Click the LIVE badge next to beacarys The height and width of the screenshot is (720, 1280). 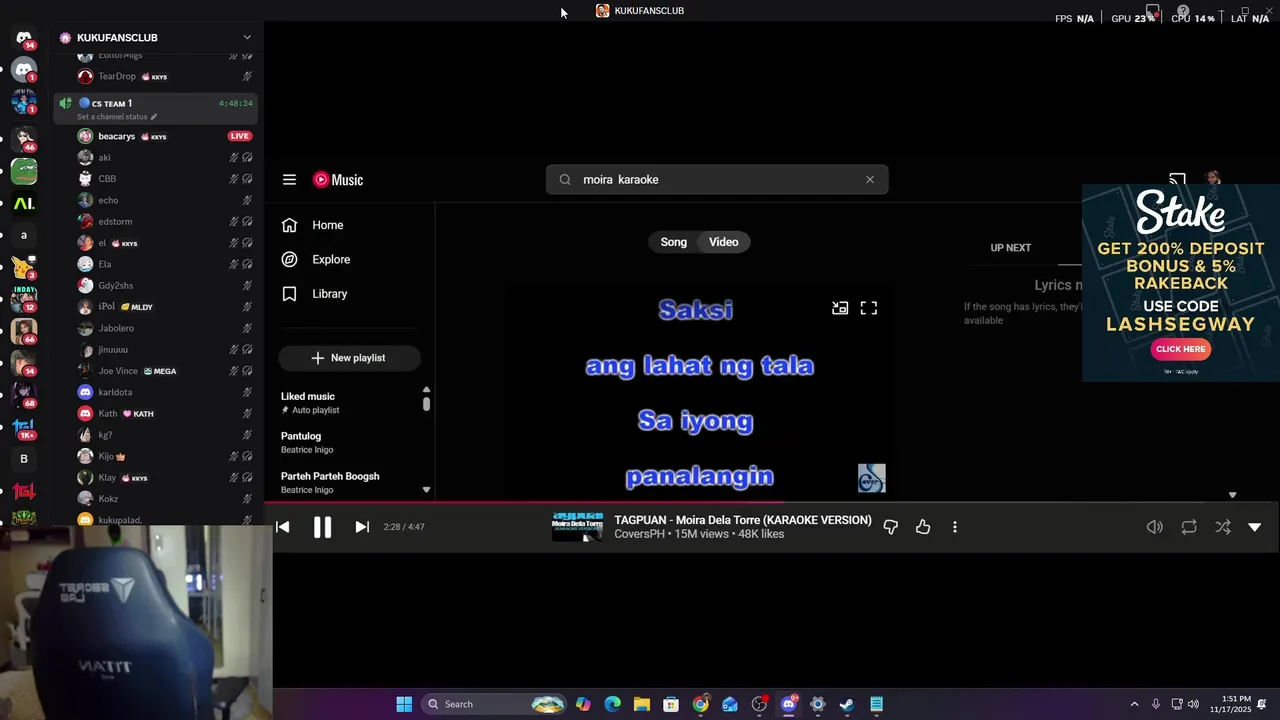pyautogui.click(x=239, y=136)
